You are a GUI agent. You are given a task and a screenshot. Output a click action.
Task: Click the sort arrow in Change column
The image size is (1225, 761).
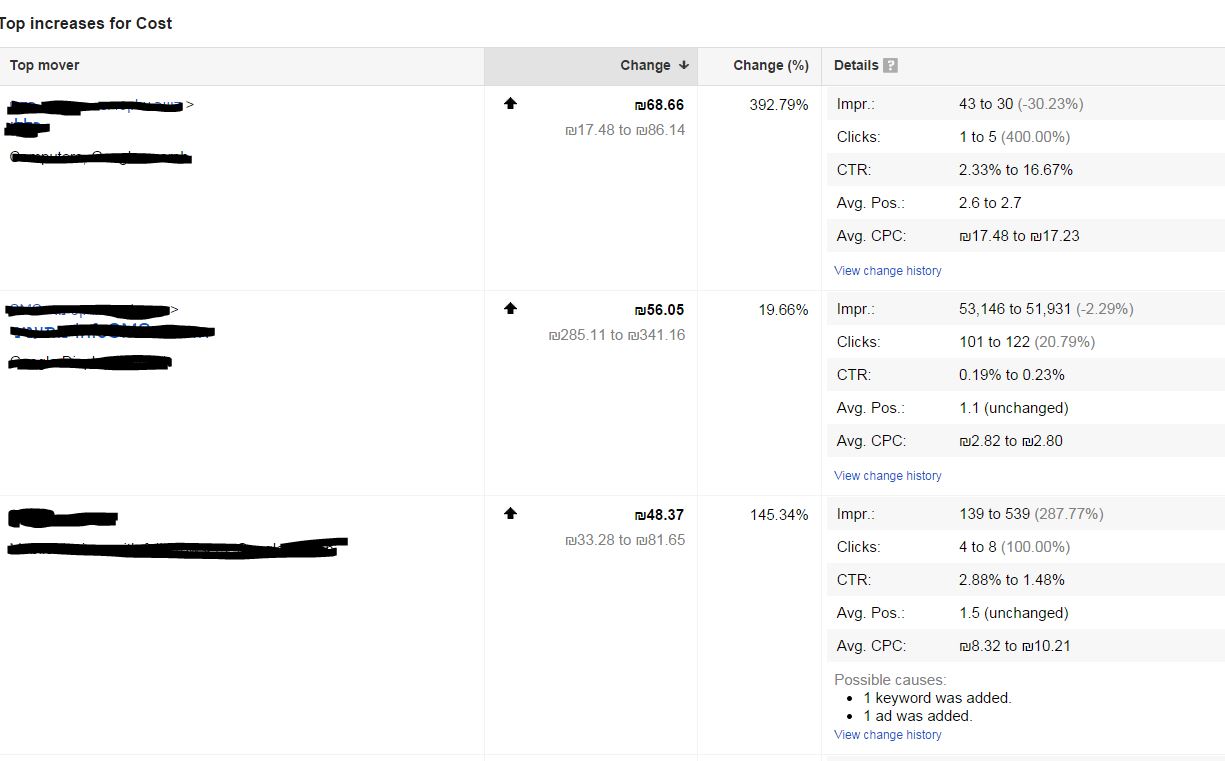[684, 65]
